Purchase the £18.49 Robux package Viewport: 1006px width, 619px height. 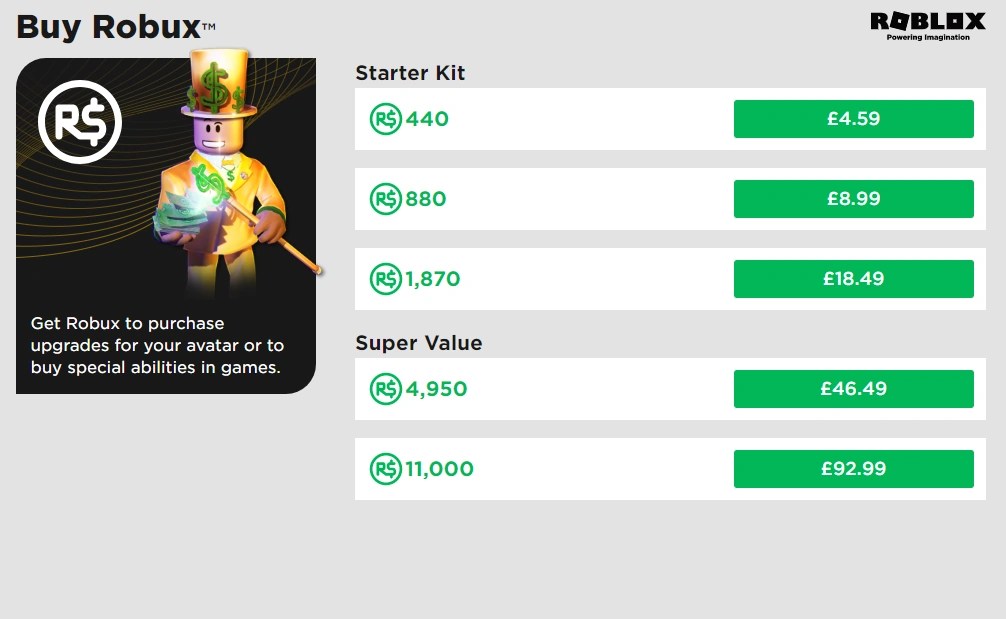point(853,279)
